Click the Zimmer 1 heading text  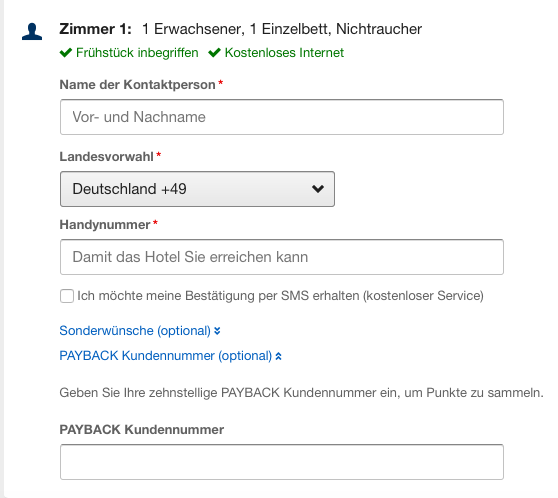click(95, 29)
